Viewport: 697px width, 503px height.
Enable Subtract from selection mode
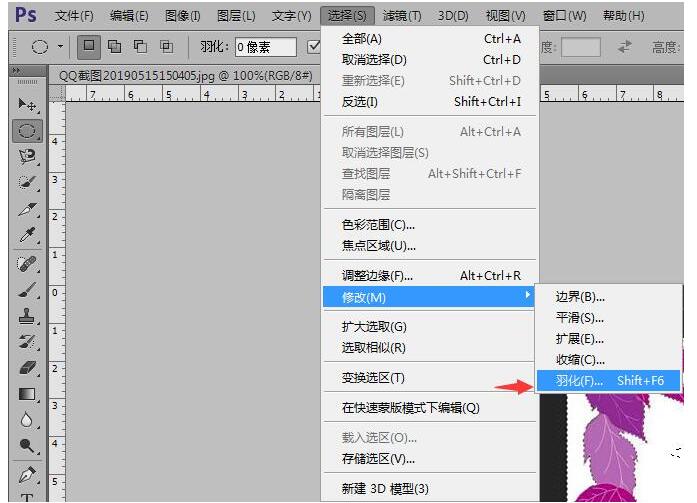click(x=140, y=46)
